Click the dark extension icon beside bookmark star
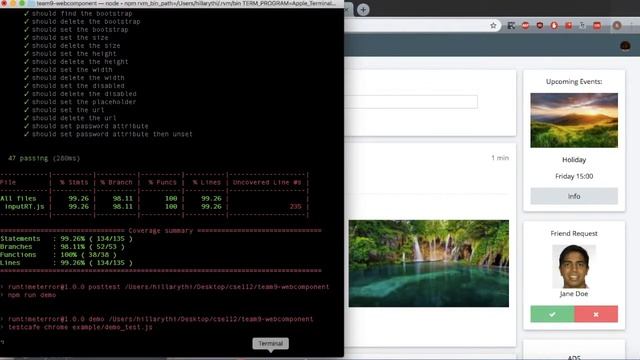 pyautogui.click(x=511, y=26)
